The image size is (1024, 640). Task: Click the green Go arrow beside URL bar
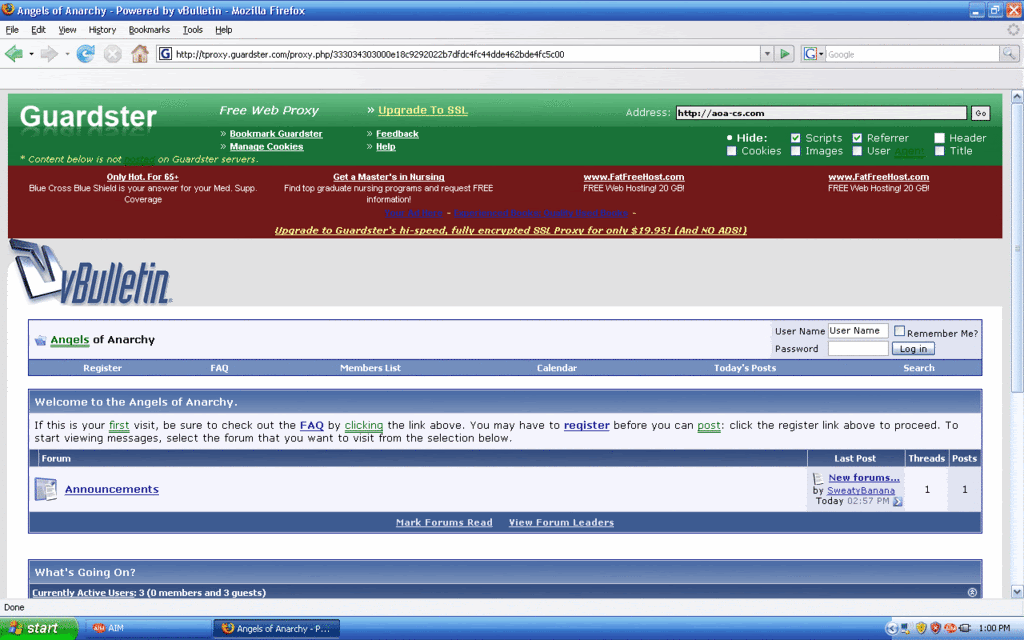pyautogui.click(x=786, y=54)
